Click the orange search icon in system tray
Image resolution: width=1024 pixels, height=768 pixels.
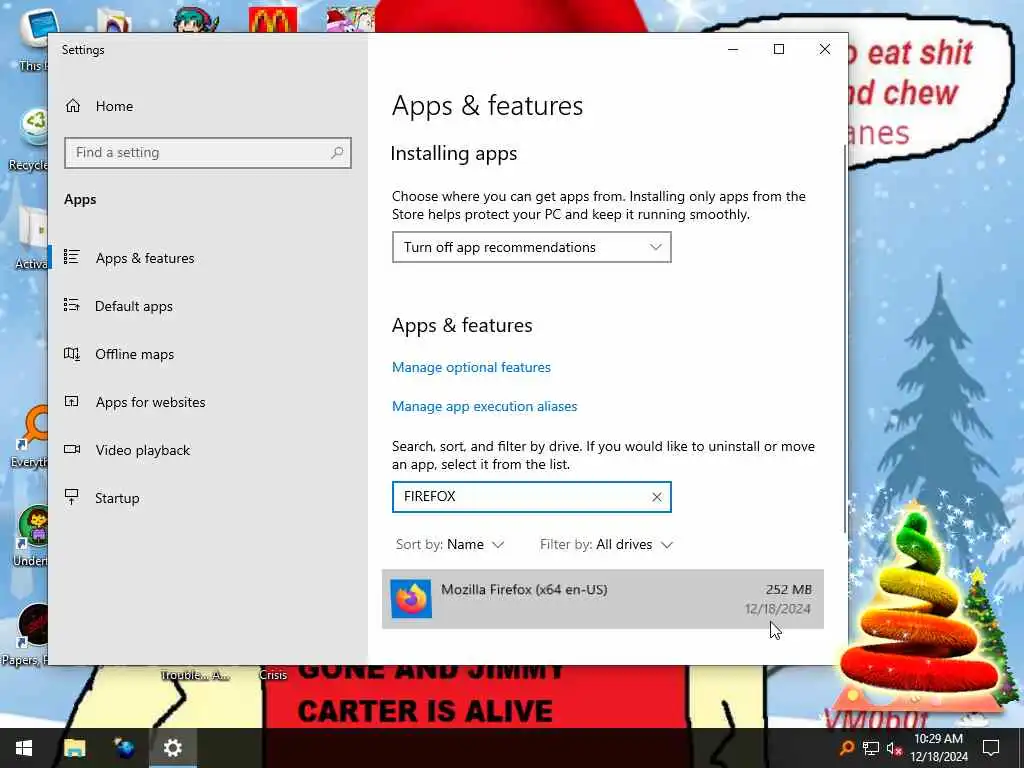(846, 748)
